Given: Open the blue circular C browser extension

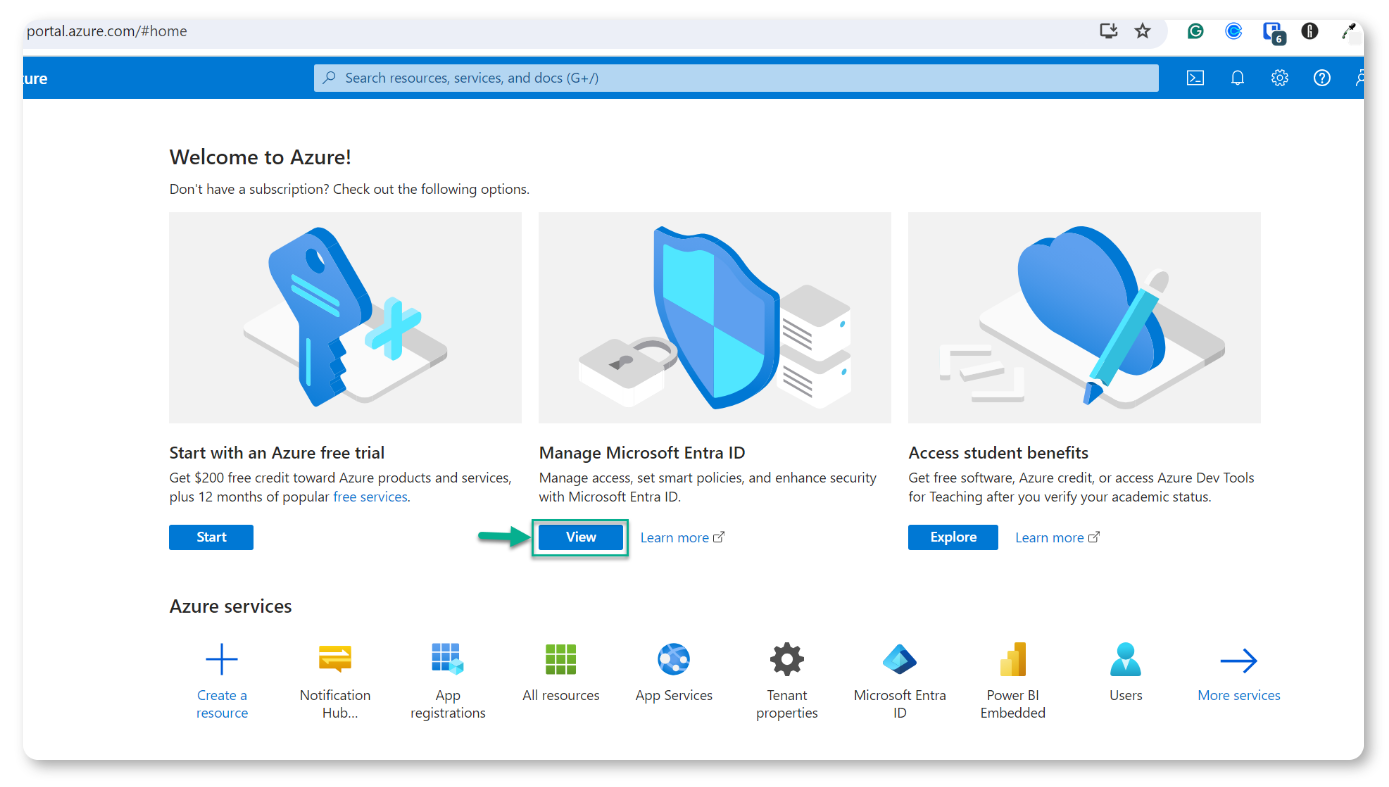Looking at the screenshot, I should [x=1234, y=31].
